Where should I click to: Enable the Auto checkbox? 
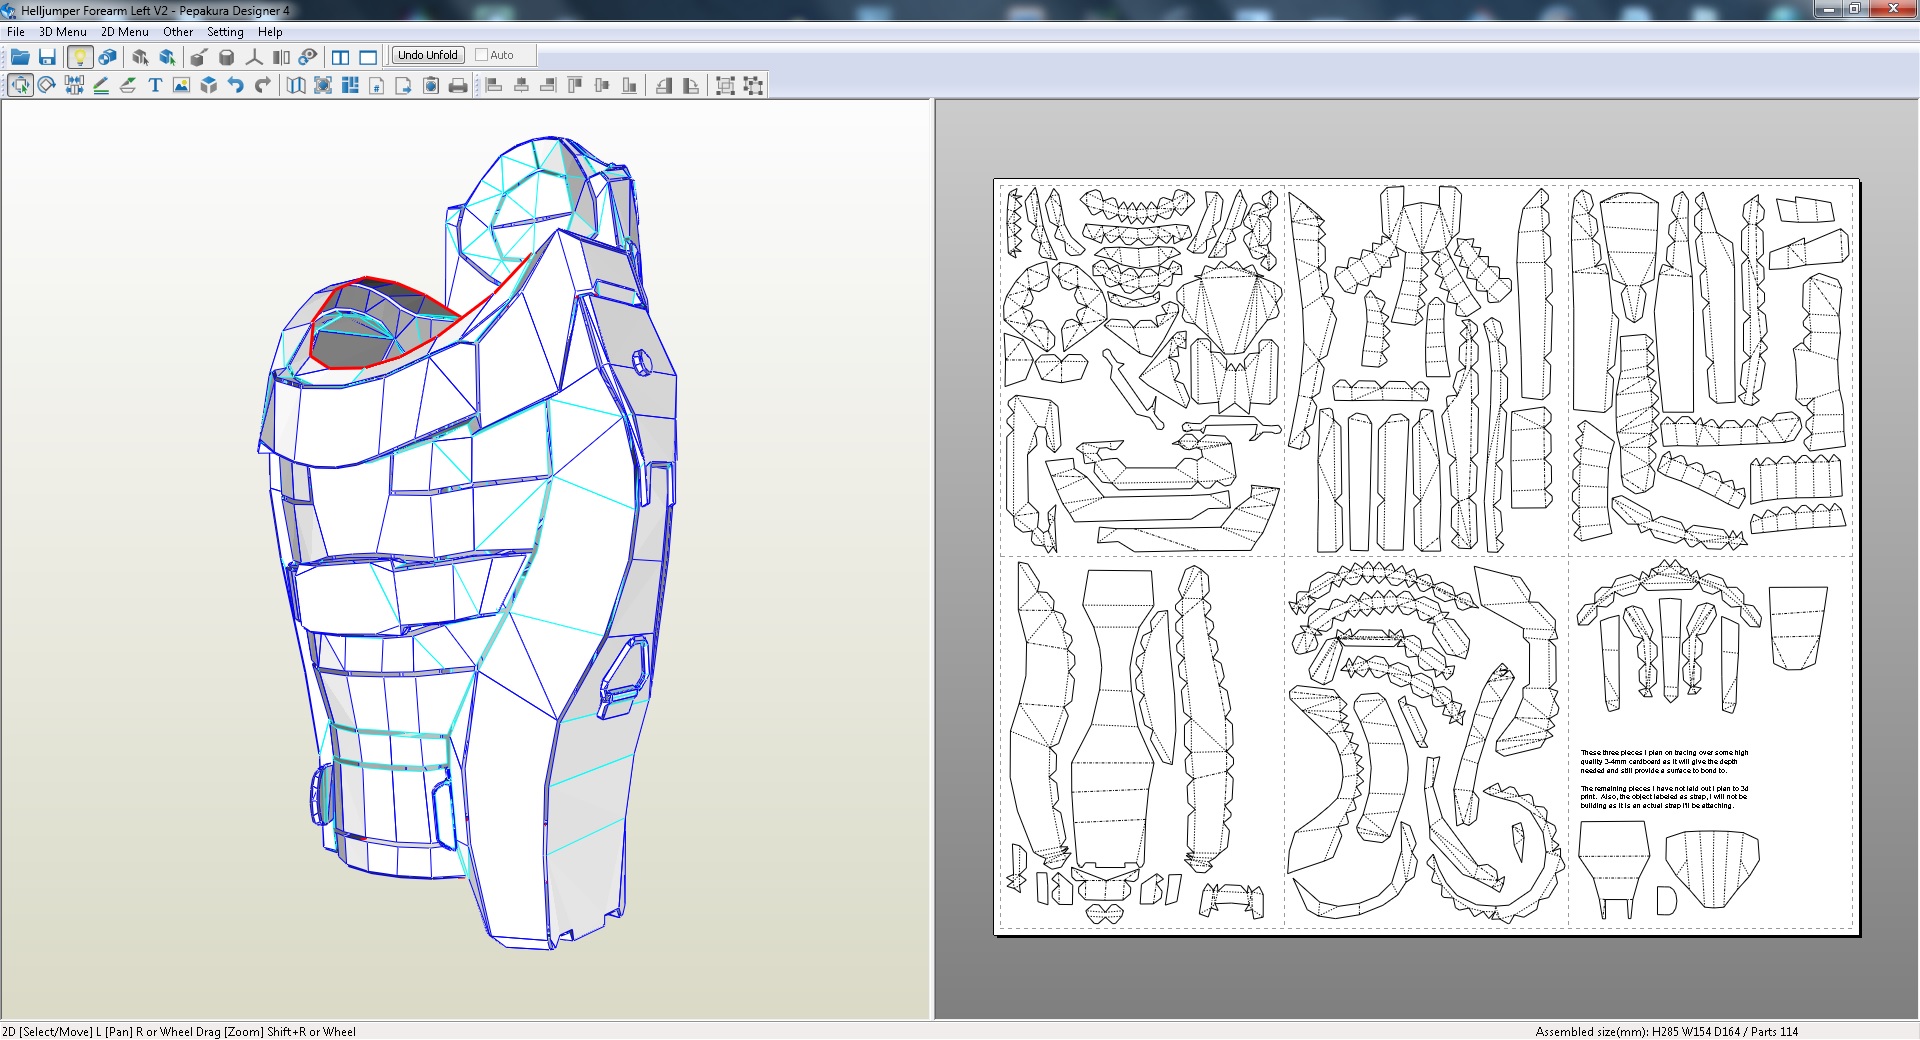(482, 55)
